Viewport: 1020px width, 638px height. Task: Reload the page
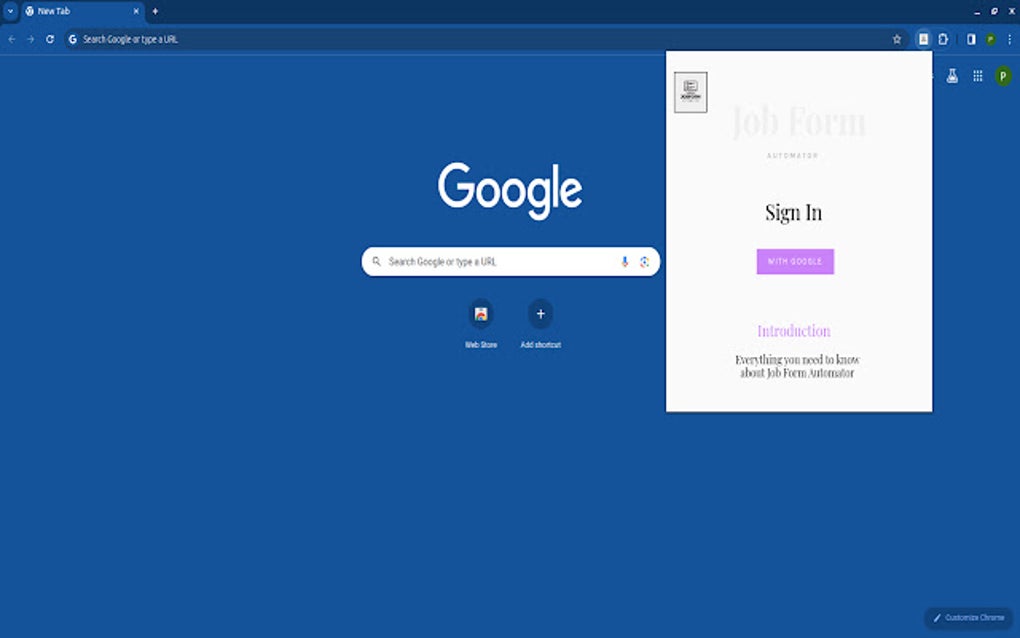click(x=50, y=39)
